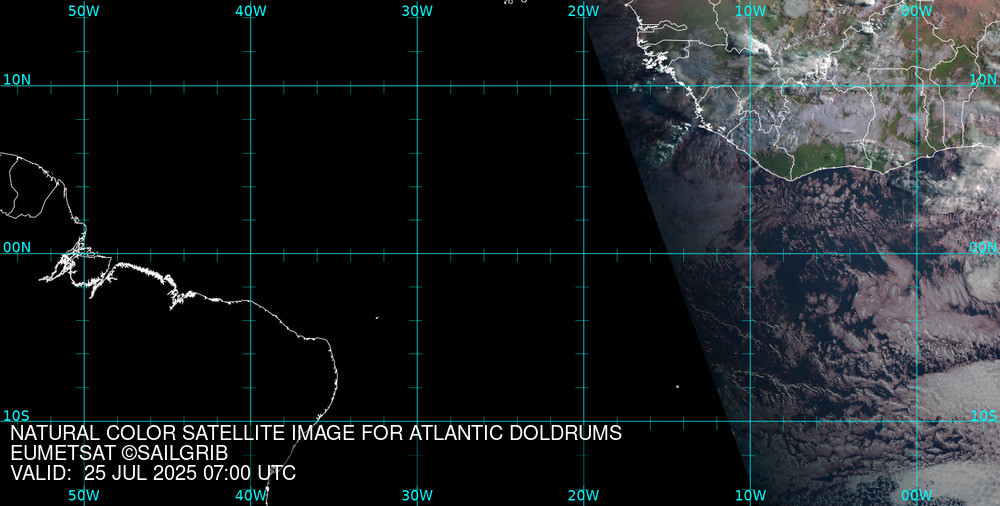Viewport: 1000px width, 506px height.
Task: Click the 40W longitude label along the bottom edge
Action: click(251, 496)
